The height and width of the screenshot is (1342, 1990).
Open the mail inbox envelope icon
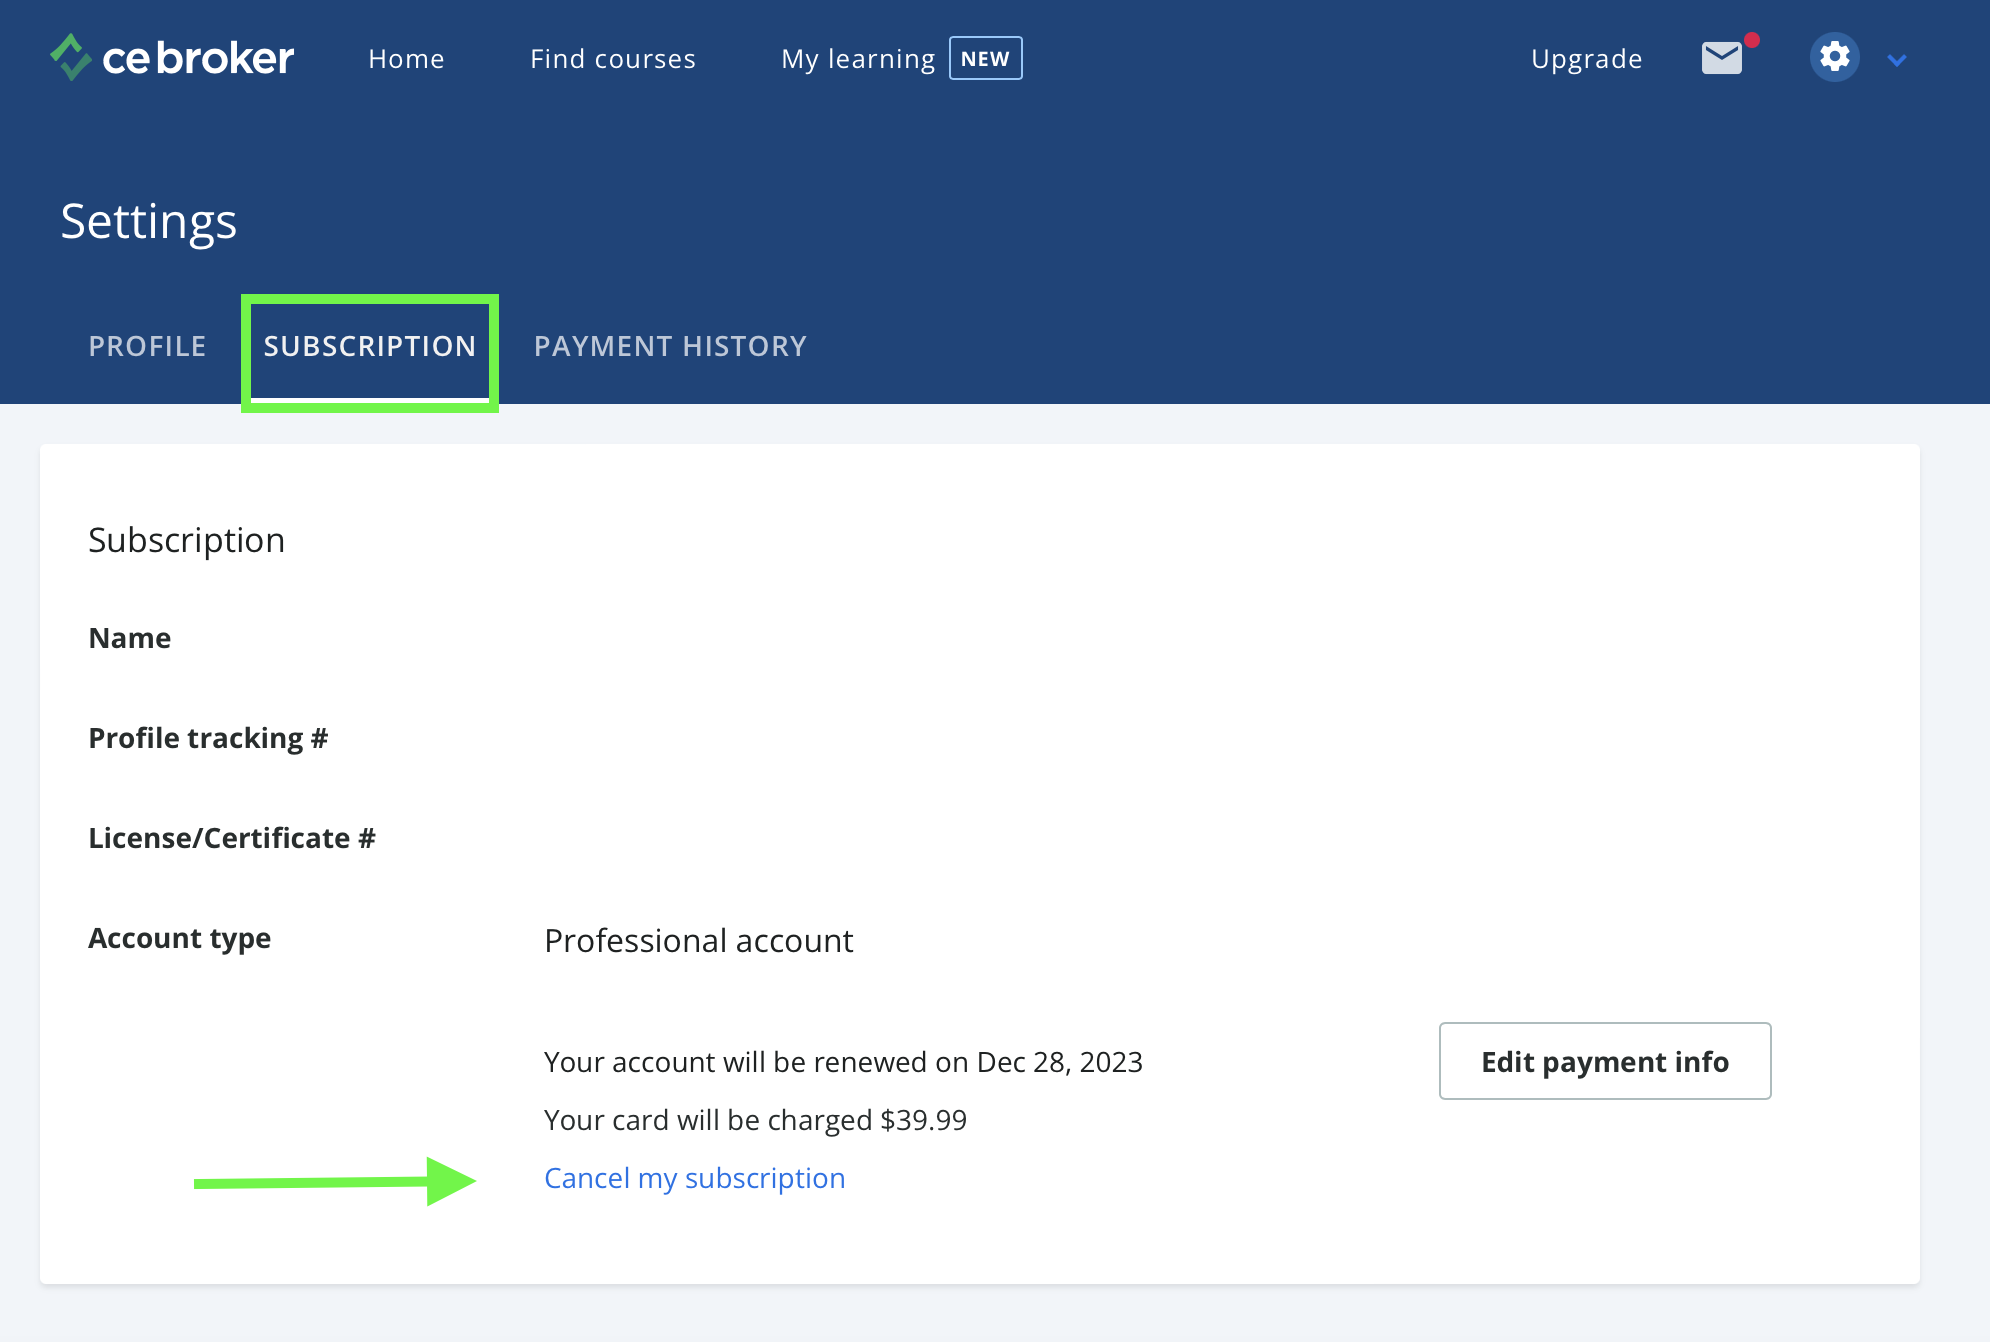tap(1721, 58)
